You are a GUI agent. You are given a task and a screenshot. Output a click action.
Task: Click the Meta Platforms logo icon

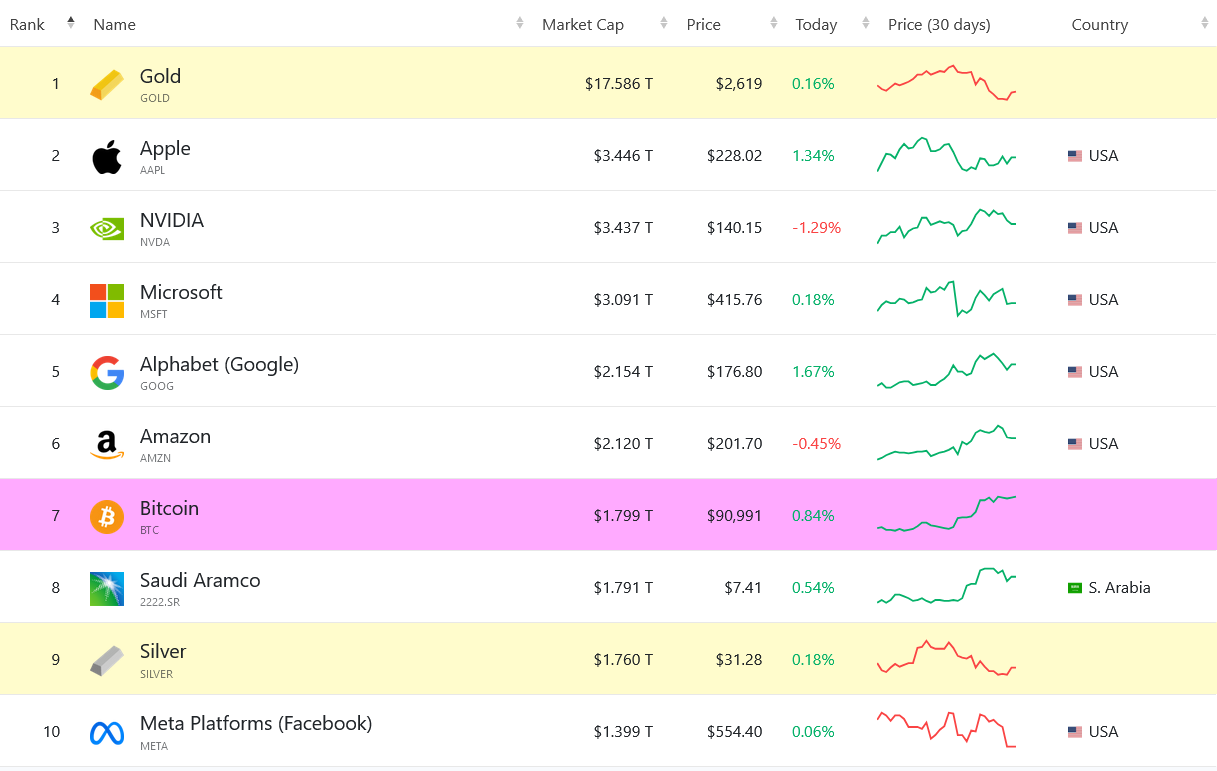coord(107,733)
